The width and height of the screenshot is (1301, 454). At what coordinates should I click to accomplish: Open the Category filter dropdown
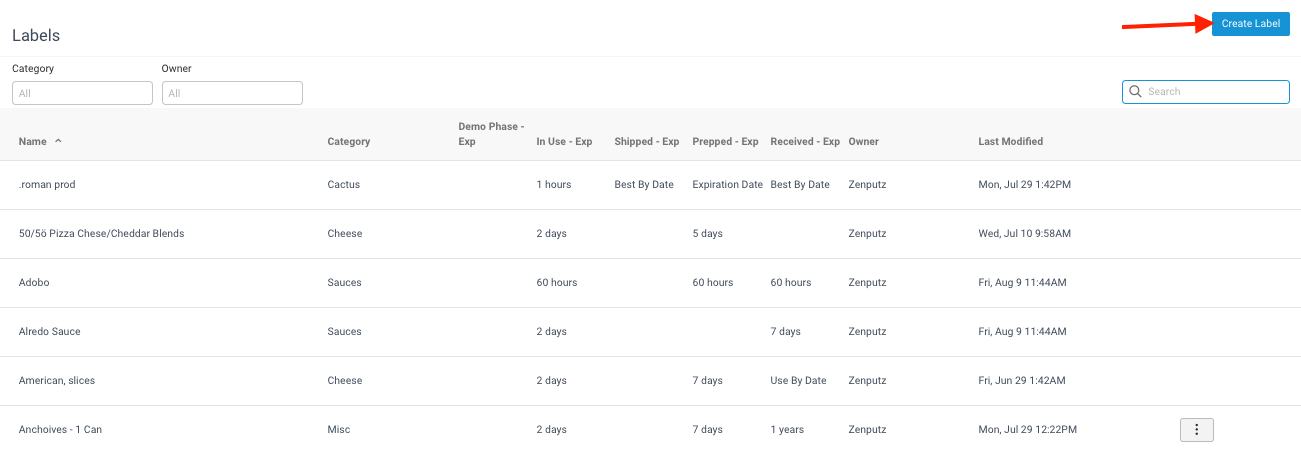coord(82,93)
